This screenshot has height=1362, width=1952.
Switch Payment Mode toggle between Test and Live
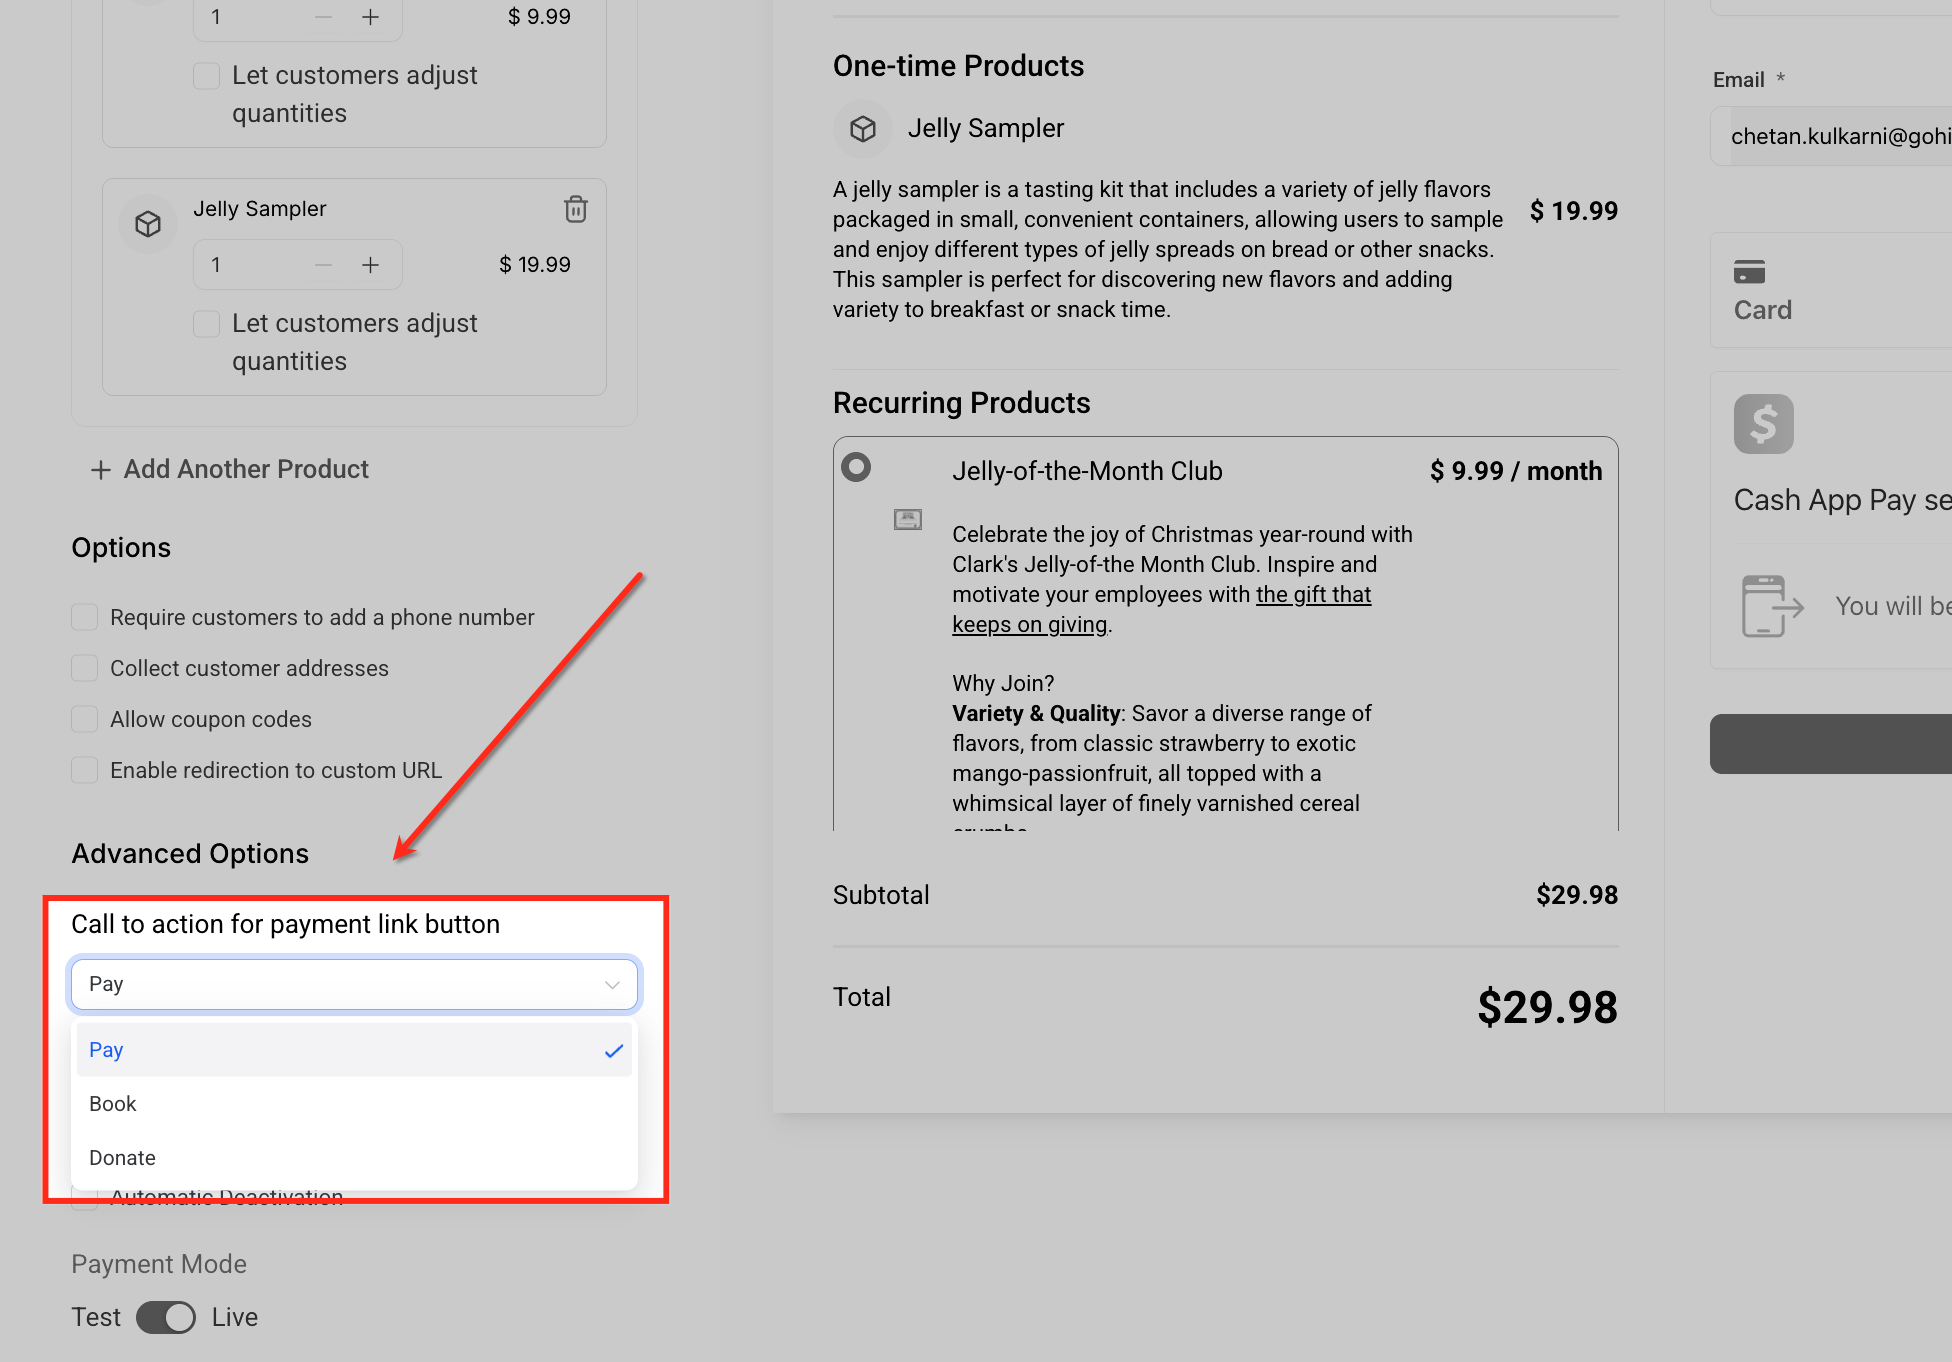coord(166,1317)
